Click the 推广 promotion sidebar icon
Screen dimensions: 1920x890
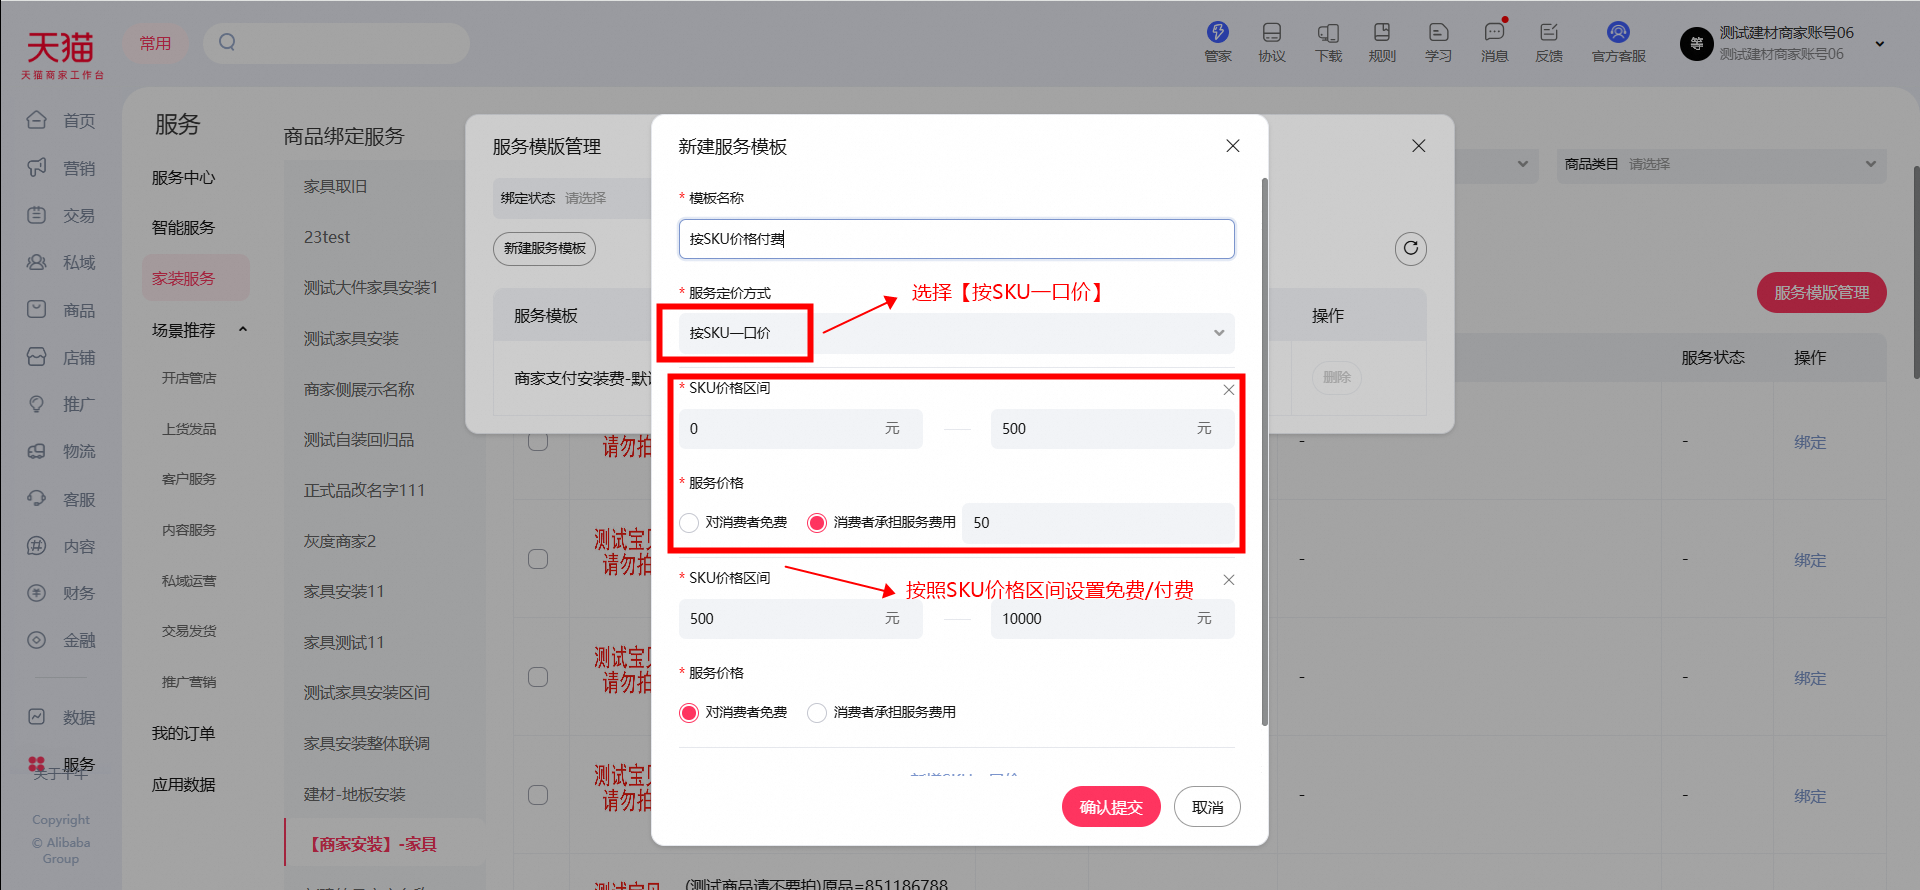click(x=37, y=404)
